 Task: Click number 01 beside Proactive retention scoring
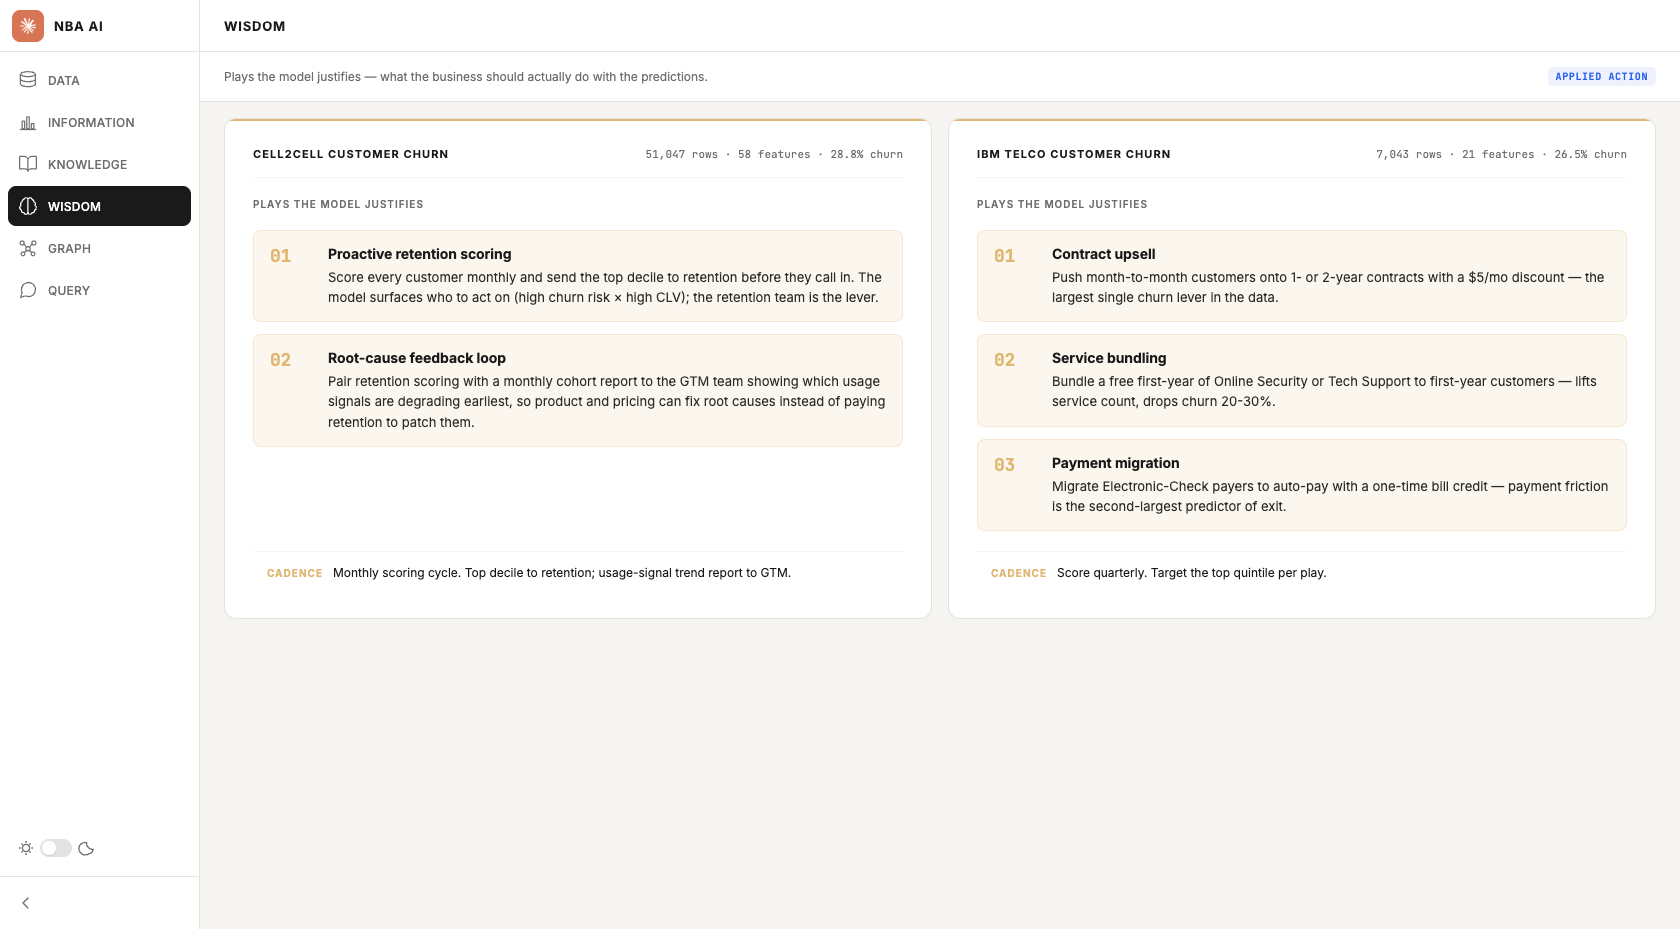click(x=281, y=256)
